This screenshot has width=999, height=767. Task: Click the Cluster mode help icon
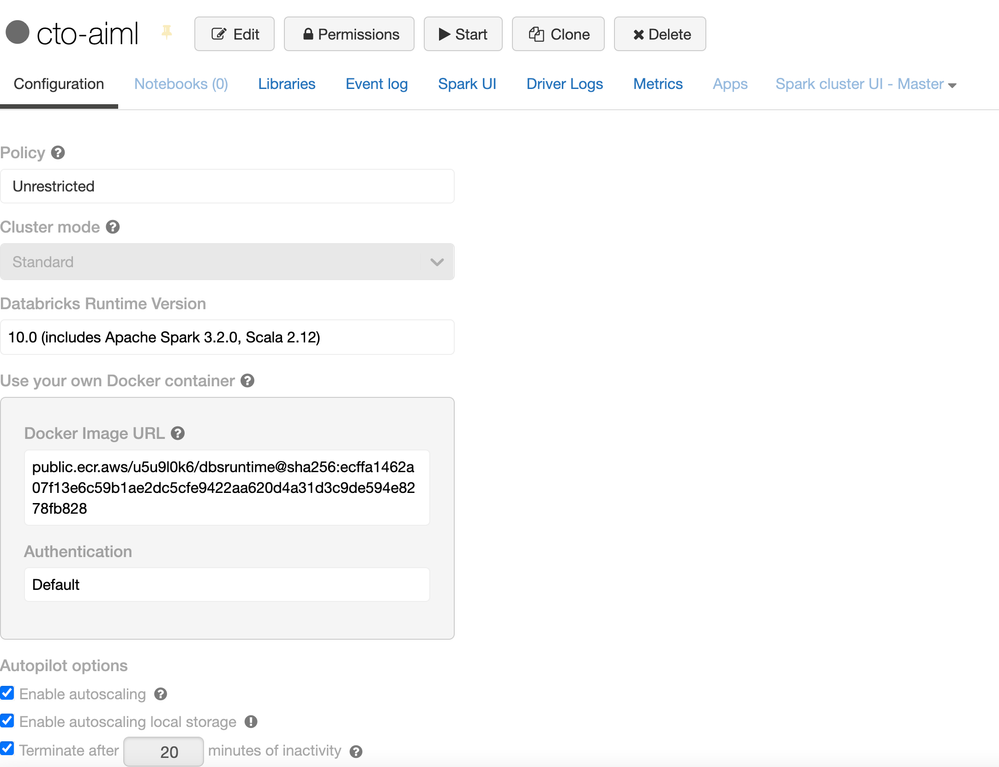(113, 227)
